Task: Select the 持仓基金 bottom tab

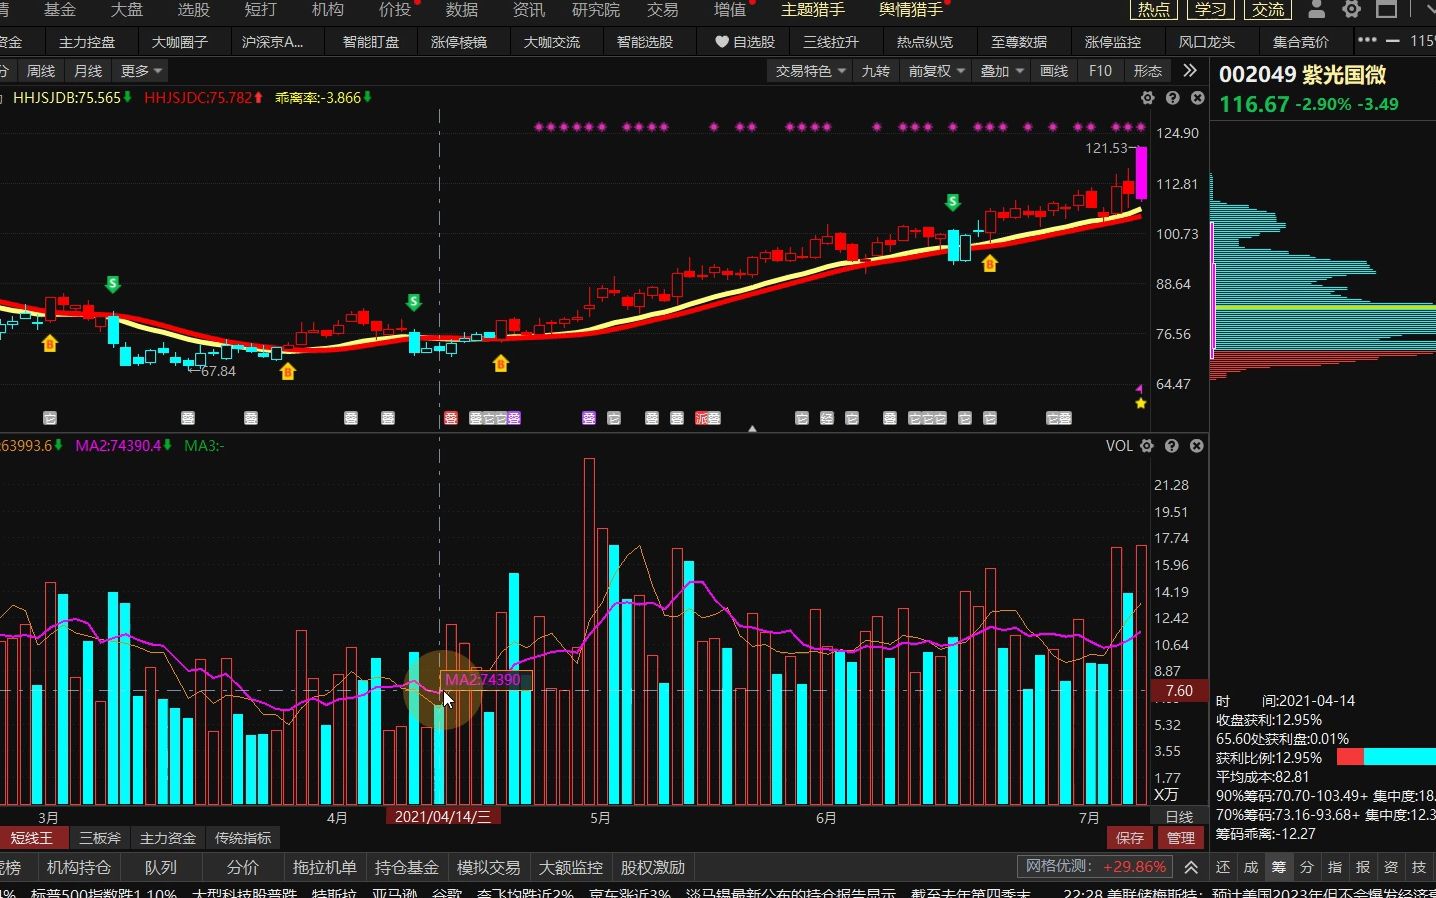Action: coord(407,867)
